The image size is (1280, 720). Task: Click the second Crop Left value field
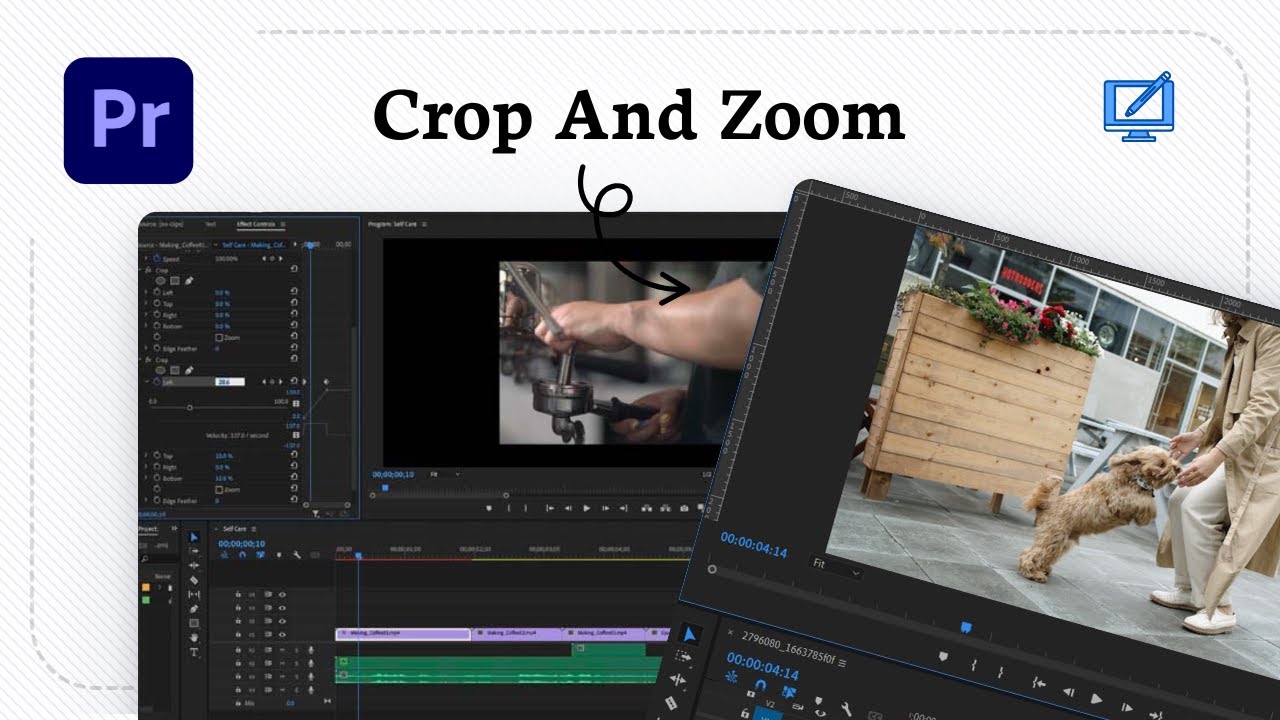click(x=229, y=382)
